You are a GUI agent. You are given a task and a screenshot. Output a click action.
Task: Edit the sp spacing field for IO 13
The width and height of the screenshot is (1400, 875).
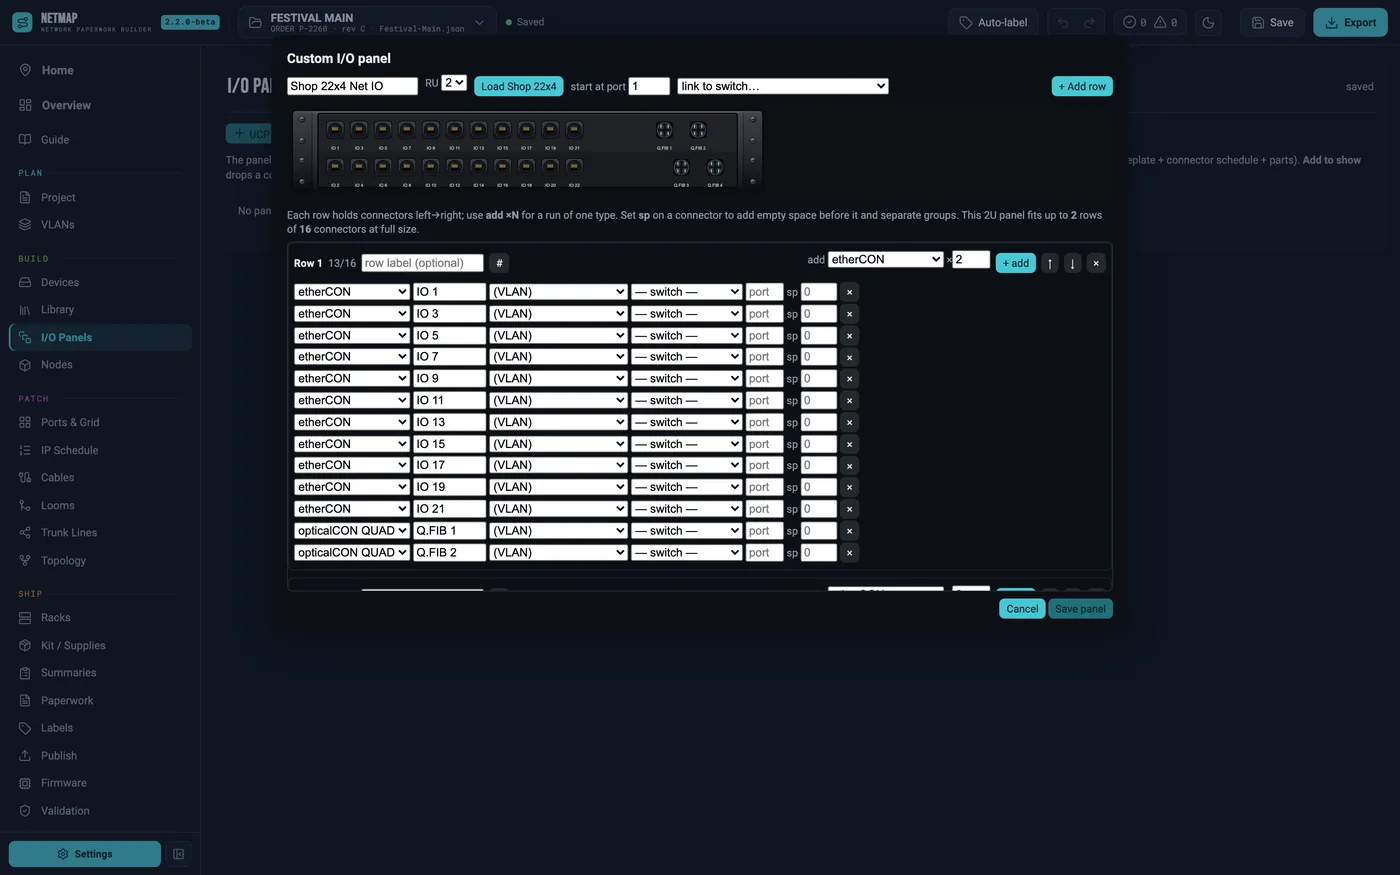818,422
